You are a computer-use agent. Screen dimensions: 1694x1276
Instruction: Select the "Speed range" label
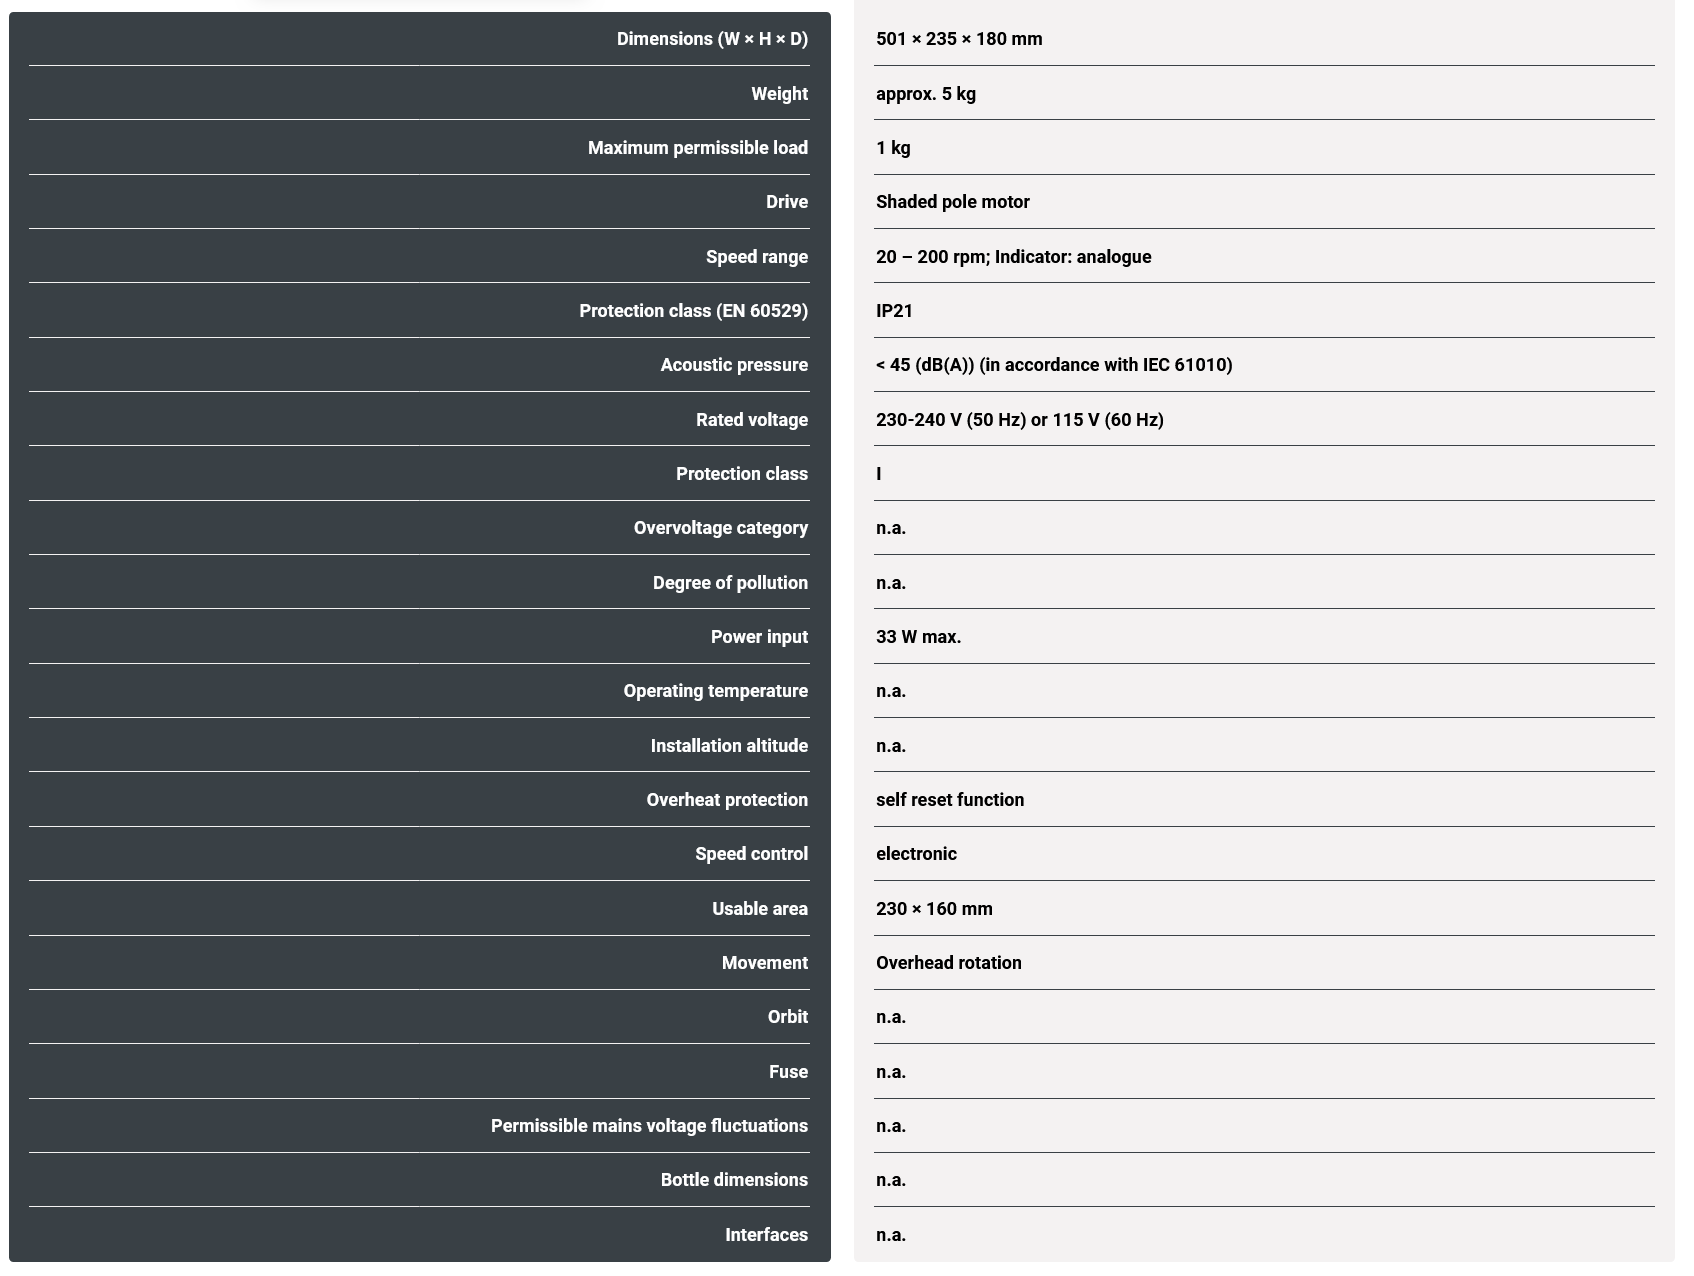pyautogui.click(x=756, y=257)
